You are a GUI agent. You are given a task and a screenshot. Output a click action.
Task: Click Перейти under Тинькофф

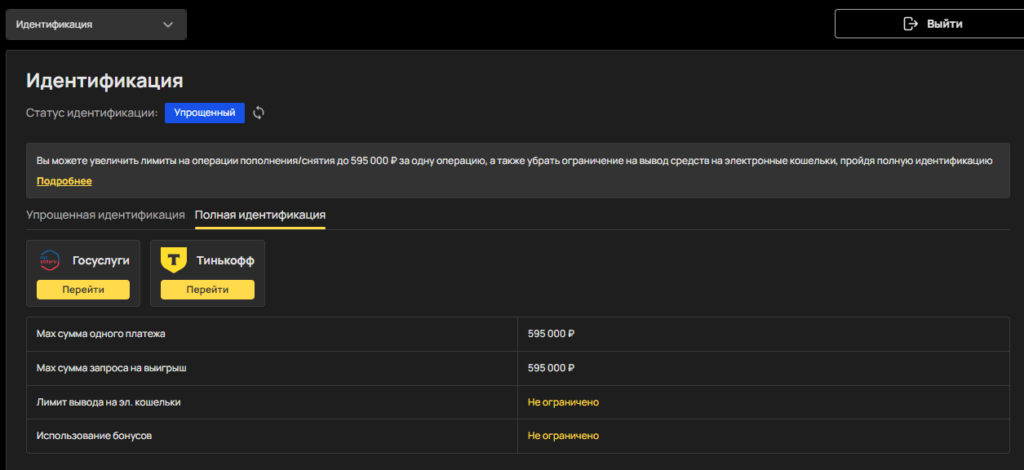[208, 290]
